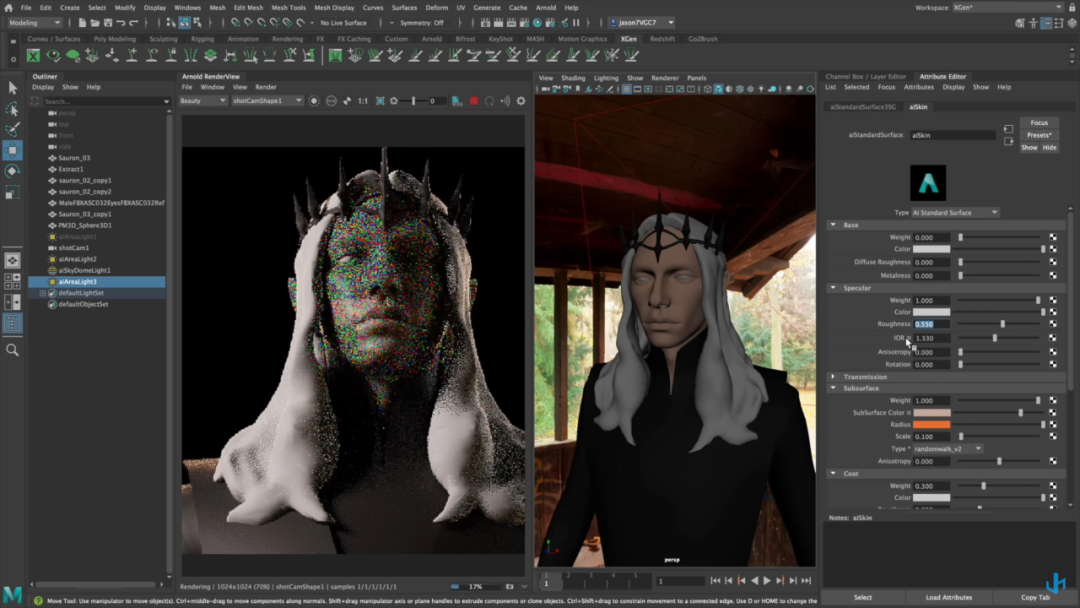This screenshot has width=1080, height=608.
Task: Activate the Scale tool in the toolbox
Action: pos(12,192)
